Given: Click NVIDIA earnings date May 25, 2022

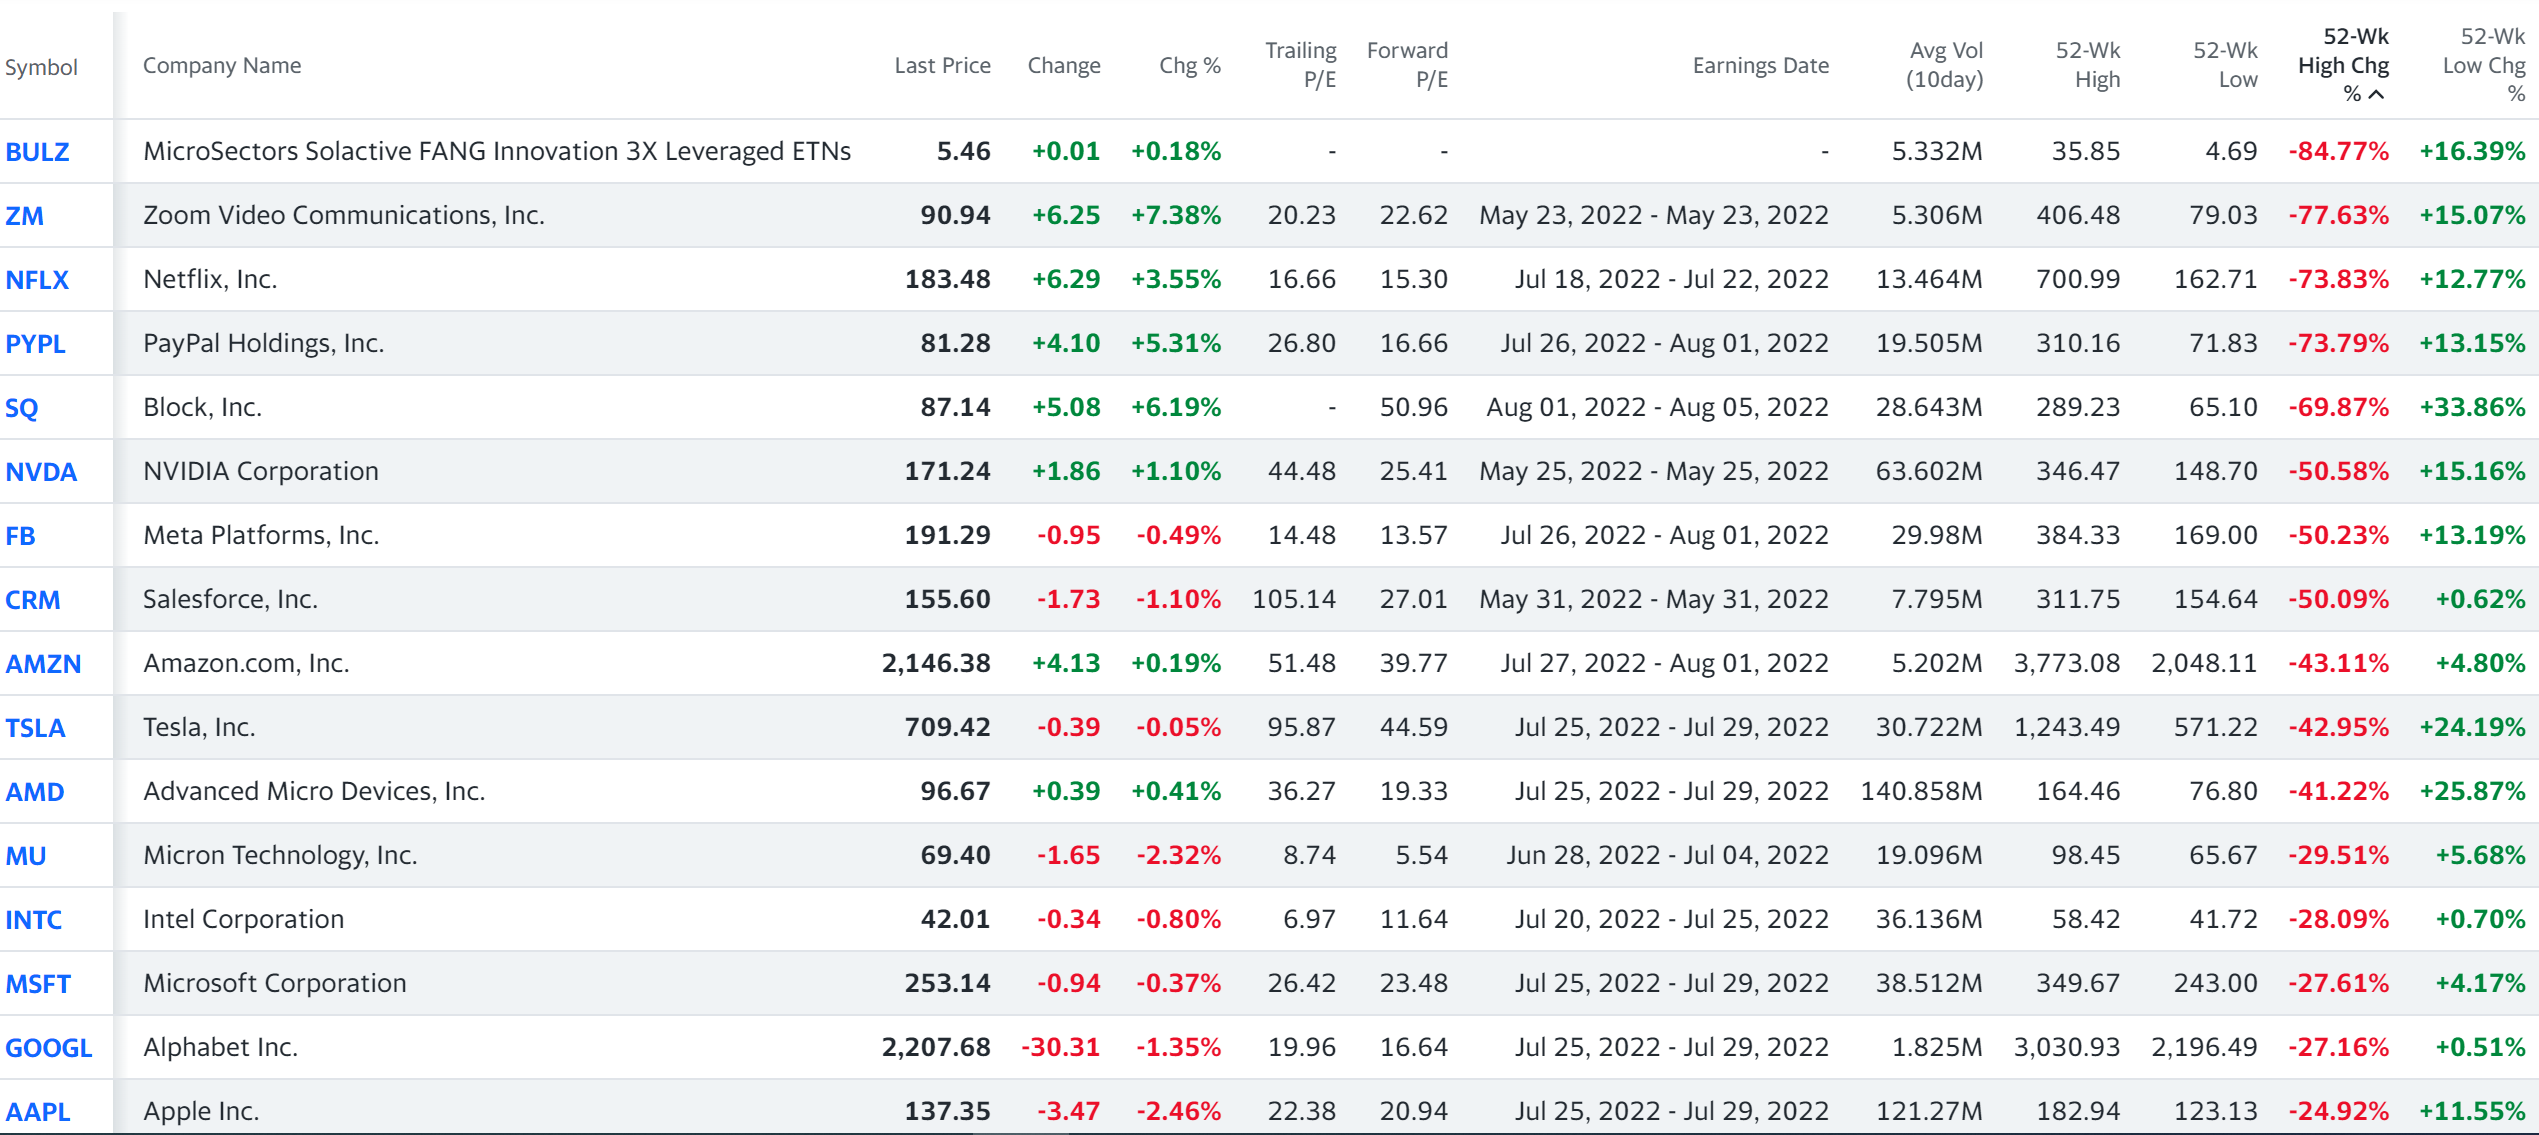Looking at the screenshot, I should (x=1654, y=471).
